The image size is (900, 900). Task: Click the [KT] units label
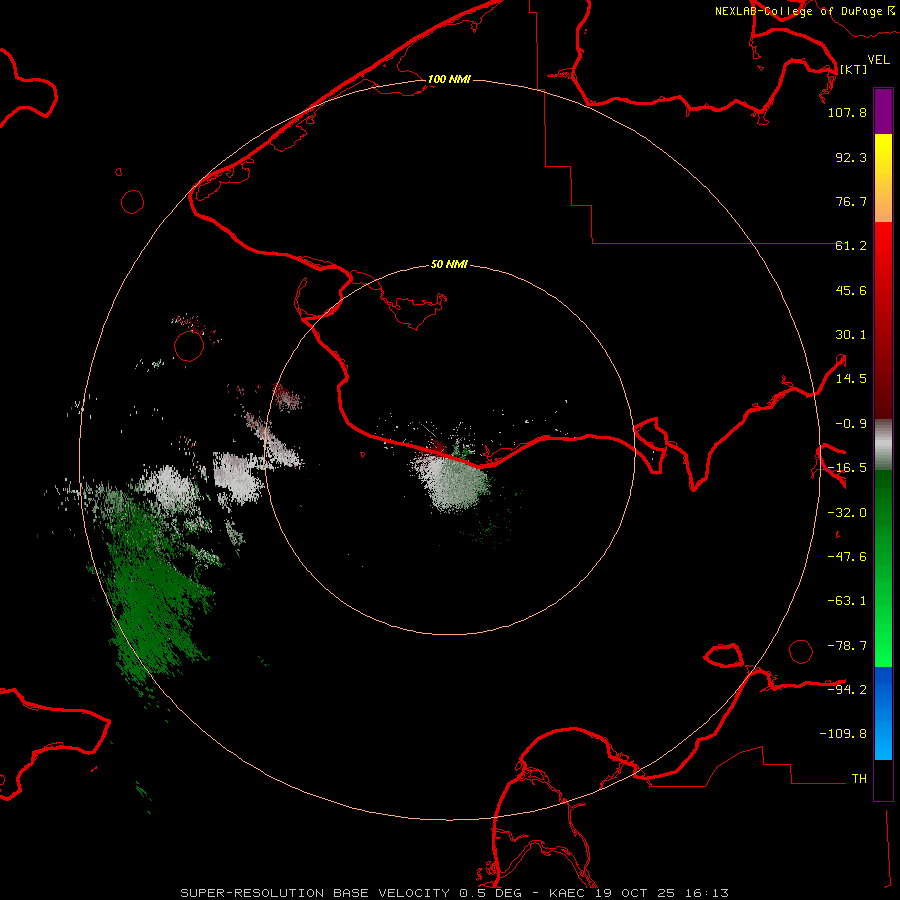pos(854,69)
